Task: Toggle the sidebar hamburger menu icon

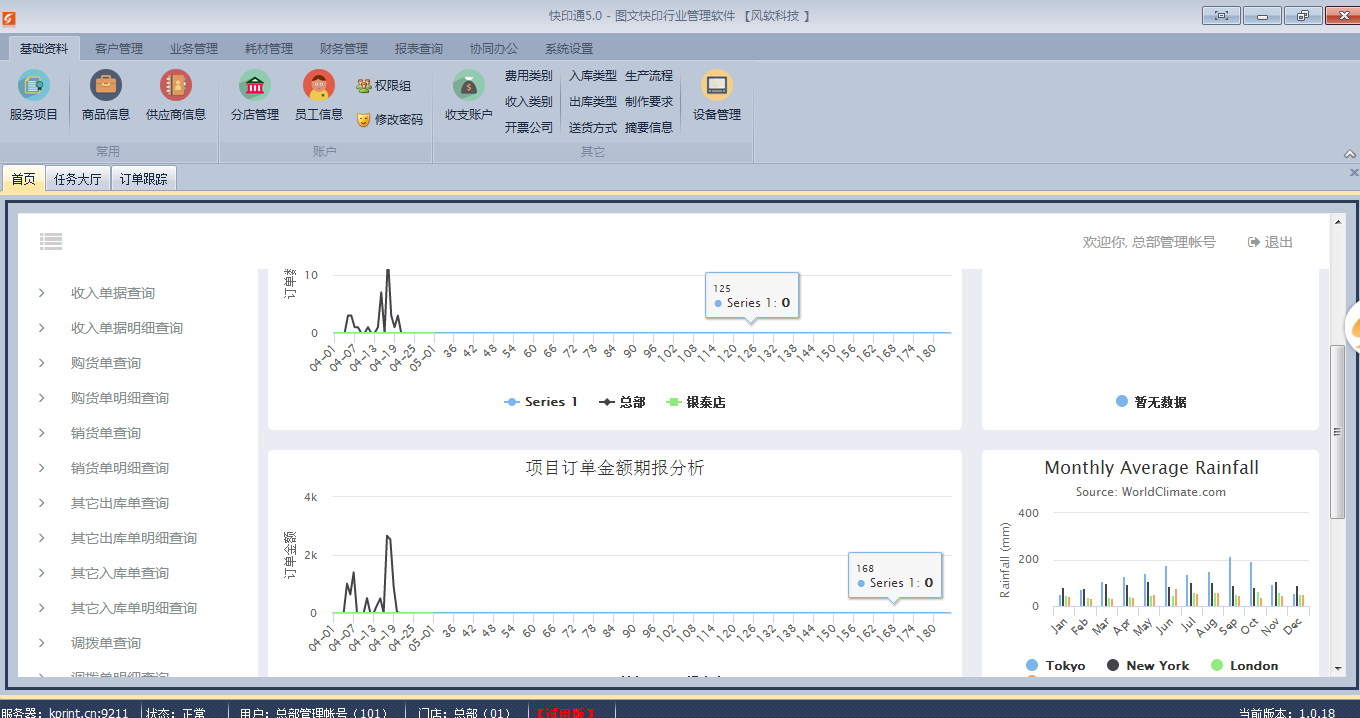Action: [51, 241]
